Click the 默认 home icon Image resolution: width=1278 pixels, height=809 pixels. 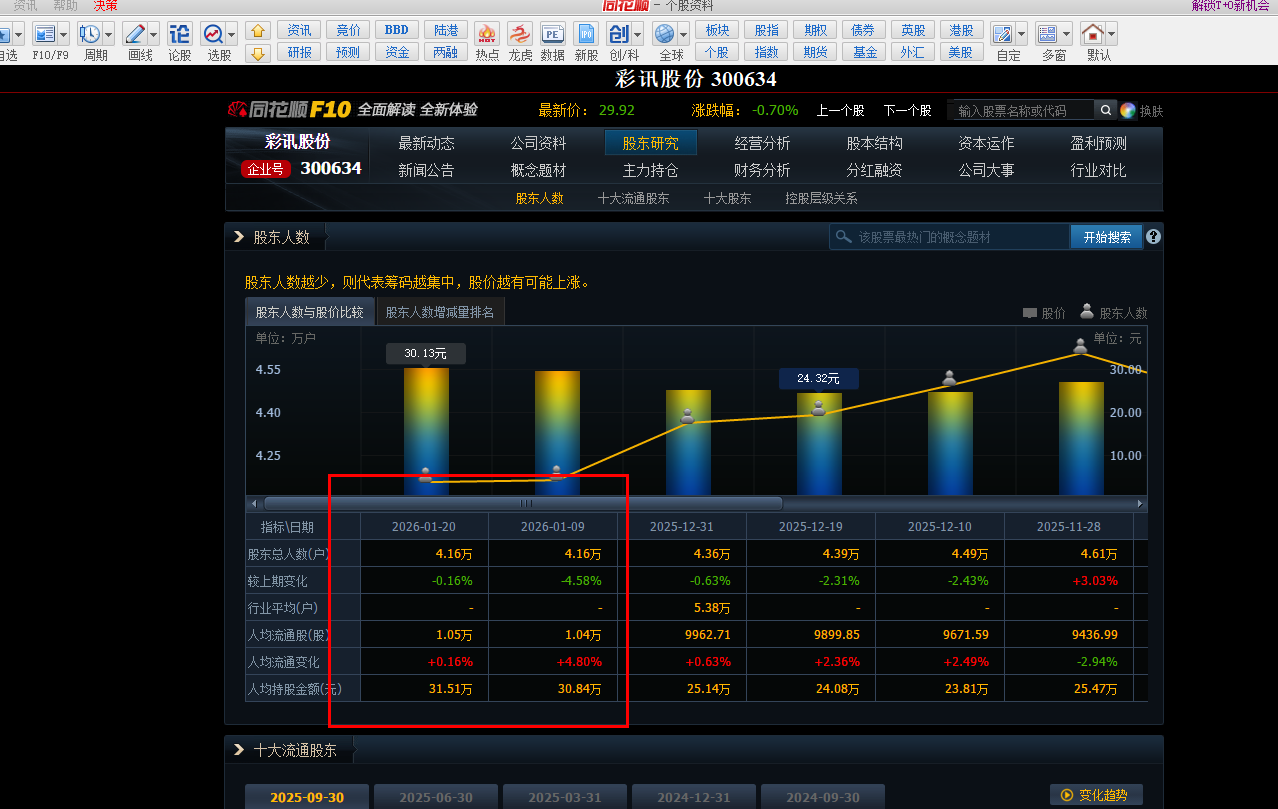pyautogui.click(x=1092, y=34)
